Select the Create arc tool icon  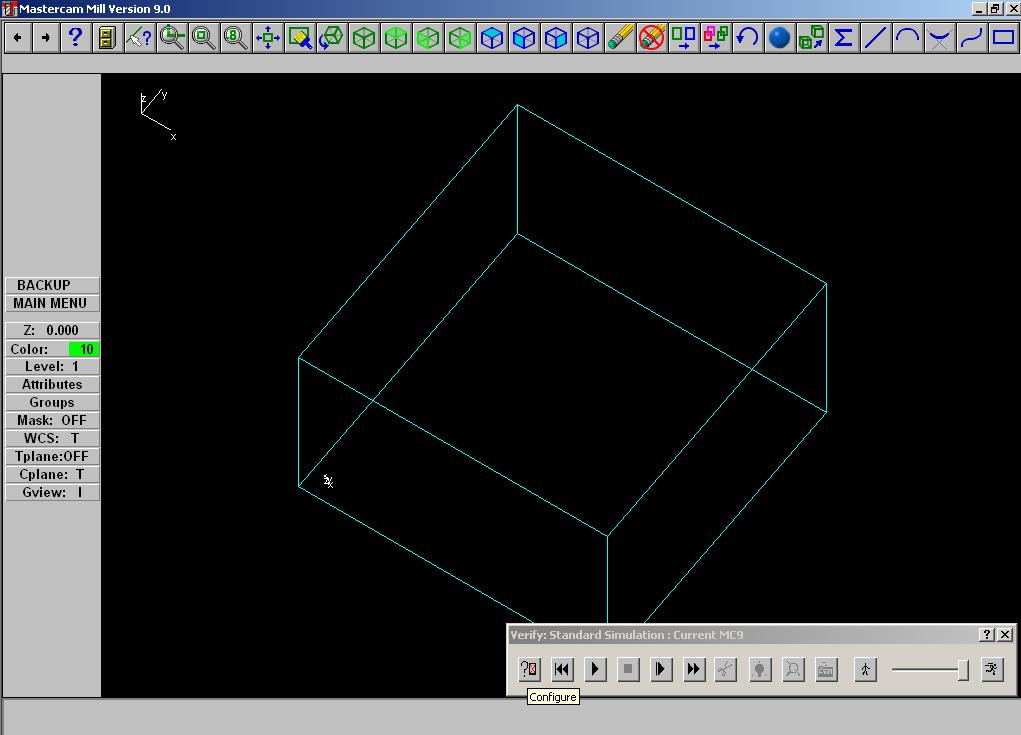pos(907,38)
